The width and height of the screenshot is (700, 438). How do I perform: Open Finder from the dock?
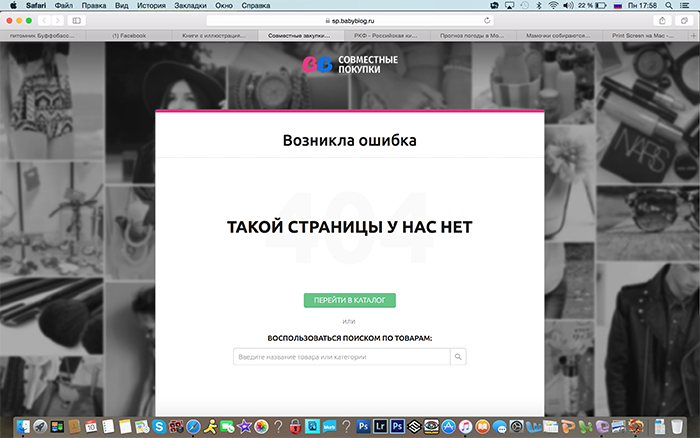pos(23,427)
